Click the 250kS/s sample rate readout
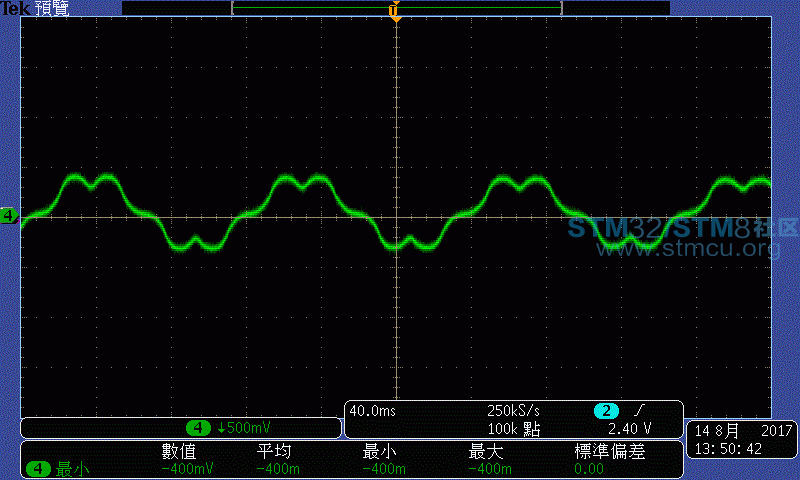Viewport: 800px width, 480px height. [x=513, y=411]
